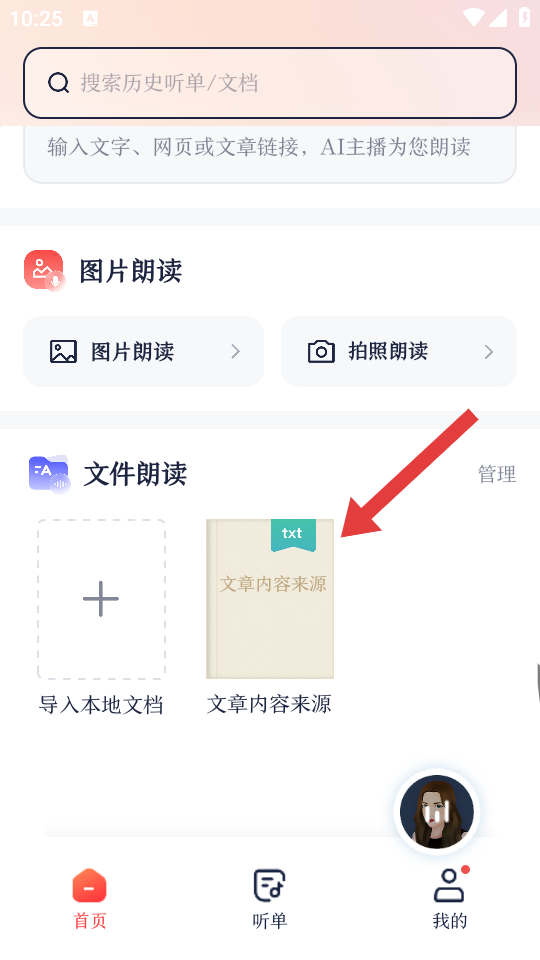Open the floating AI anchor avatar
This screenshot has height=960, width=540.
click(437, 811)
